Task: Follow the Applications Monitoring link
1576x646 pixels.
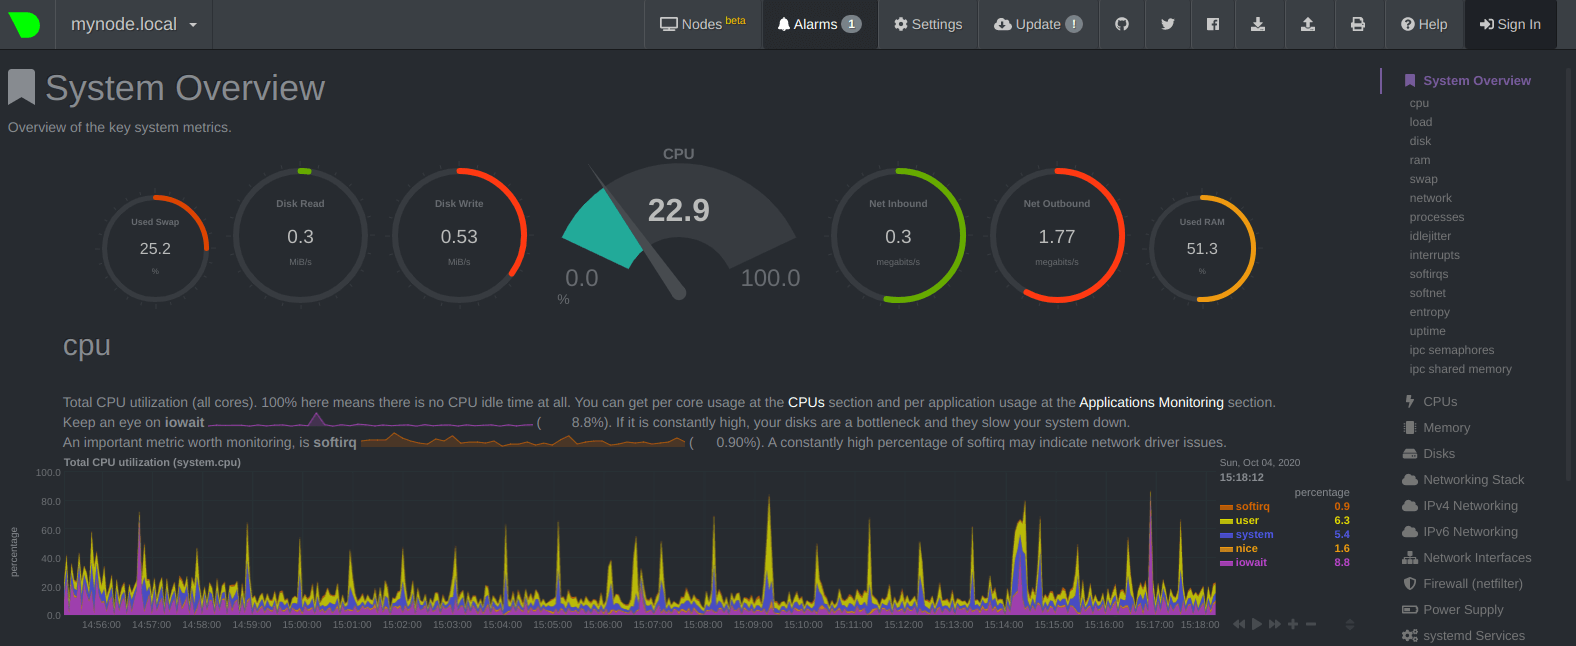Action: (1151, 402)
